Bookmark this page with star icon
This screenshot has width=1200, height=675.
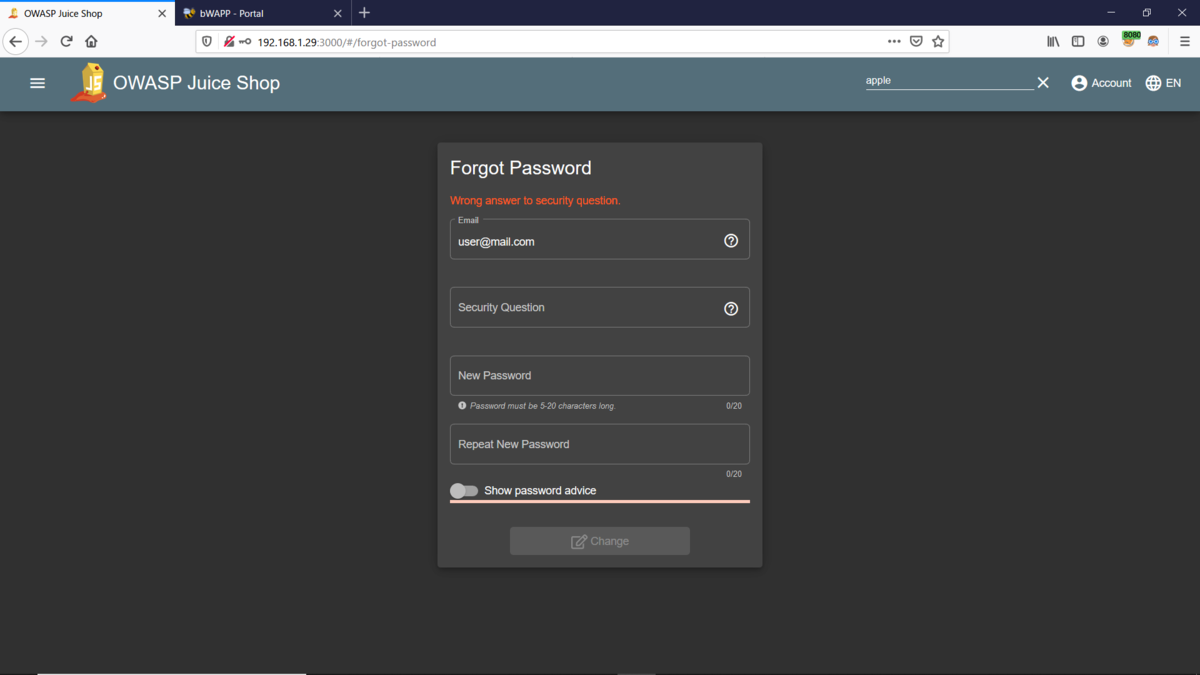pos(938,42)
